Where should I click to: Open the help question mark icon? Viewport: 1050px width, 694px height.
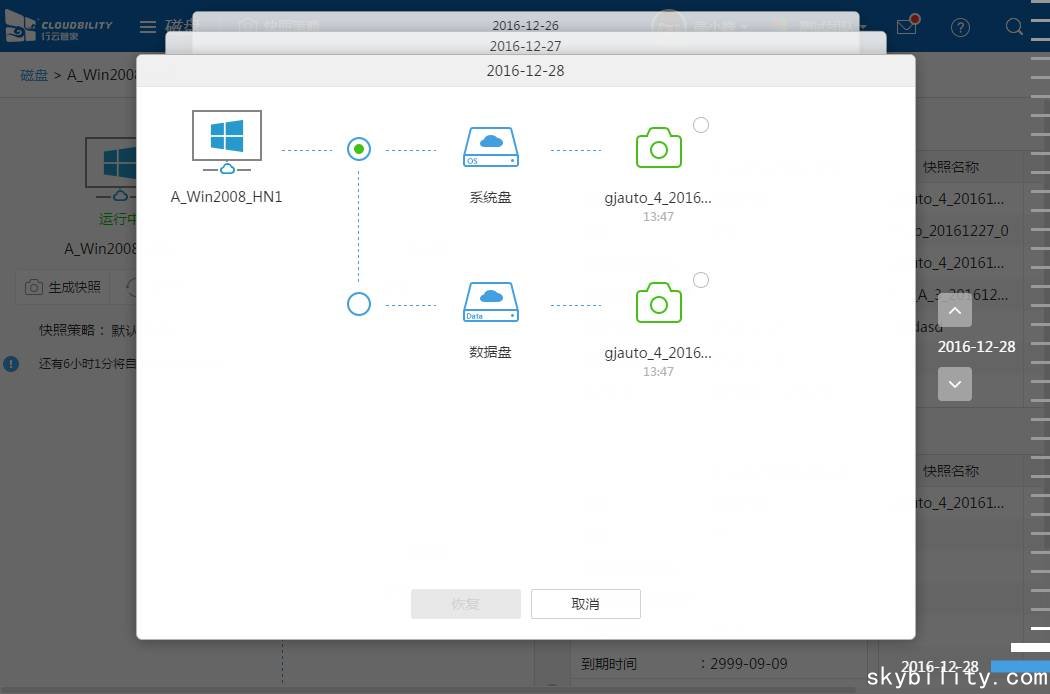pos(960,27)
